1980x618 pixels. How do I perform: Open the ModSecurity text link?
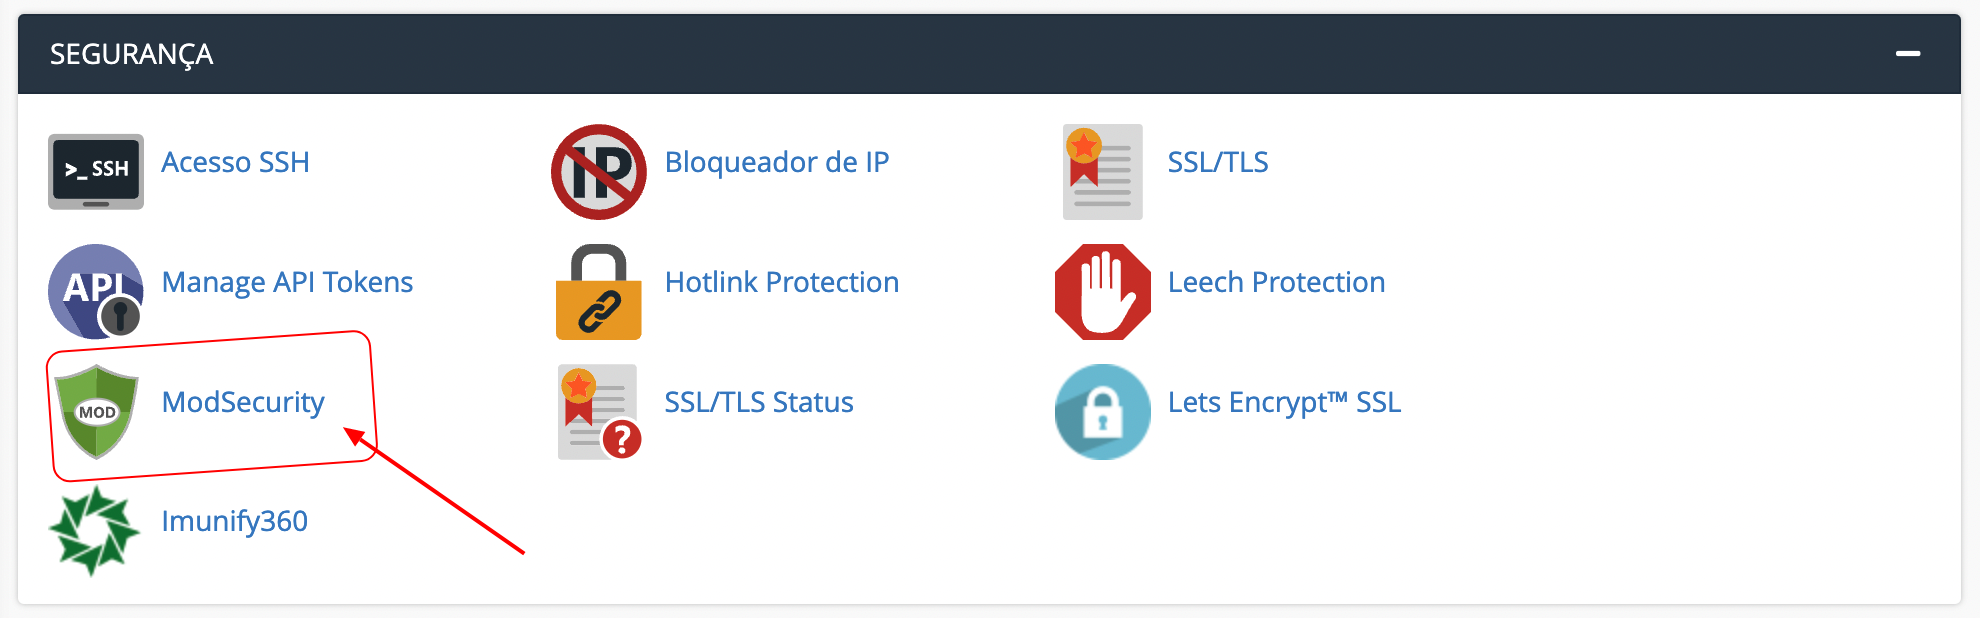[243, 403]
